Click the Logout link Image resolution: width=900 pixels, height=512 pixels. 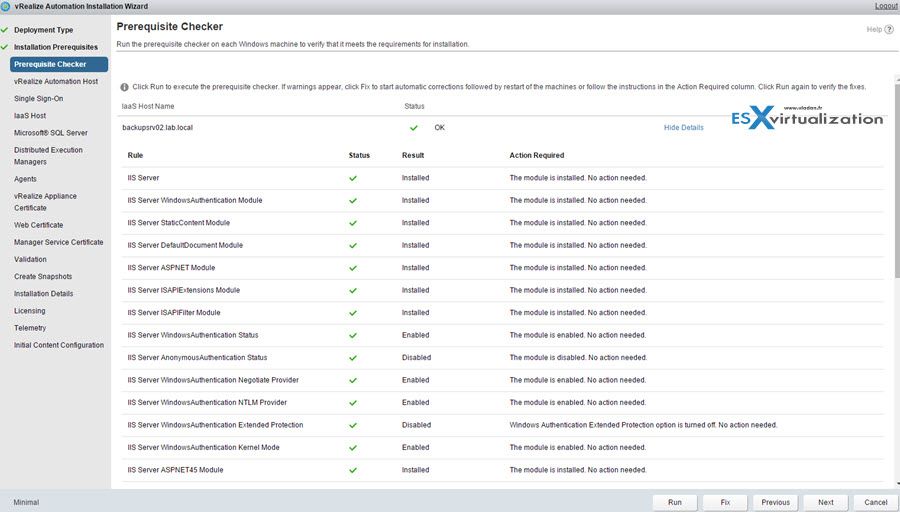[886, 6]
